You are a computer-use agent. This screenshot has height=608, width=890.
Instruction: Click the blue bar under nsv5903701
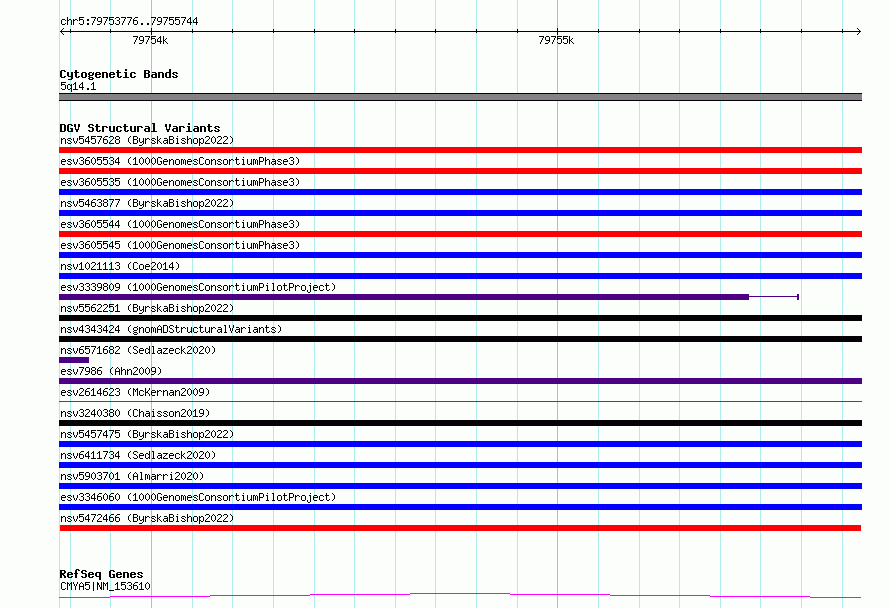tap(460, 486)
